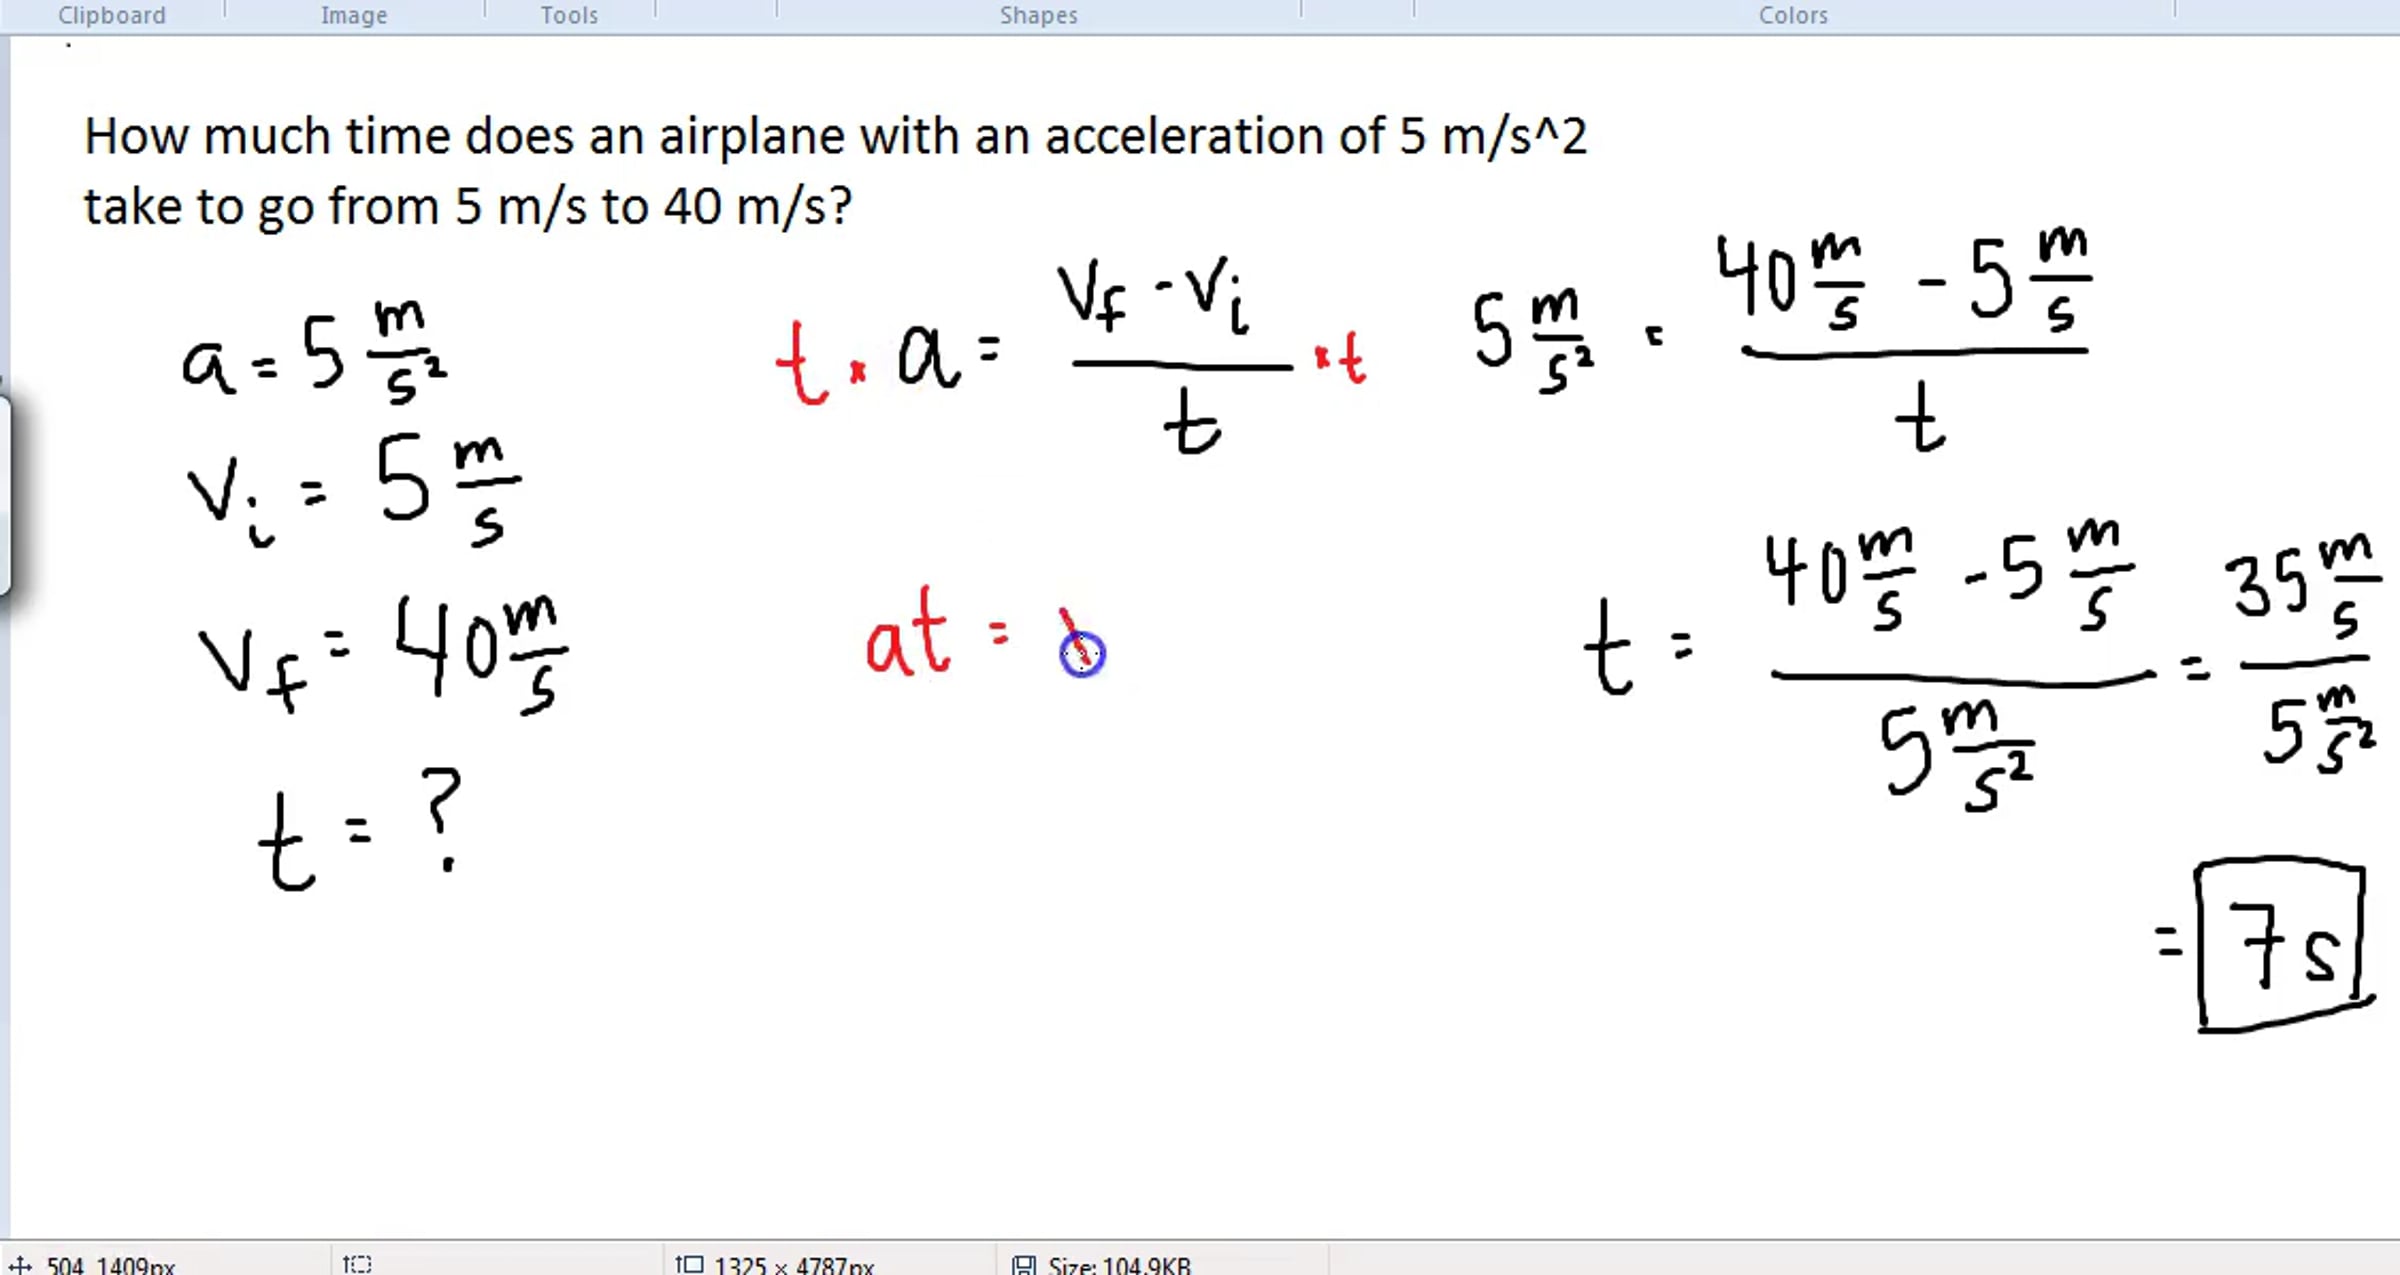Click the Shapes ribbon group label
This screenshot has width=2400, height=1275.
pyautogui.click(x=1038, y=15)
